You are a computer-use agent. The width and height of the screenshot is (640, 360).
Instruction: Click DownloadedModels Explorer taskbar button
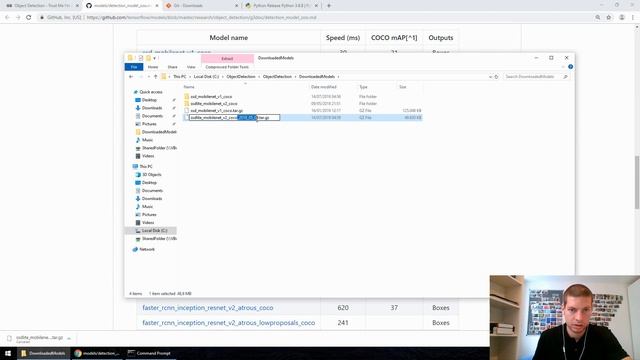click(43, 353)
